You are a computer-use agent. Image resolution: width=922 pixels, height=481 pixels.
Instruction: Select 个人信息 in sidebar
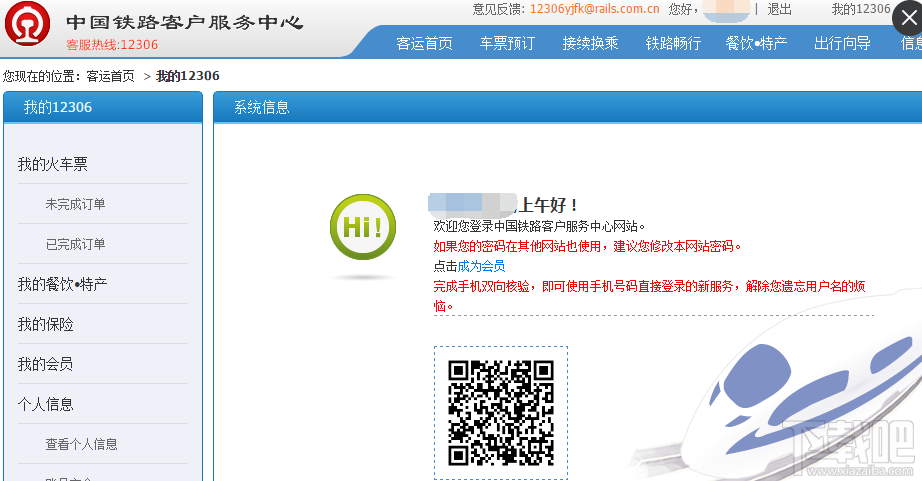[x=45, y=404]
